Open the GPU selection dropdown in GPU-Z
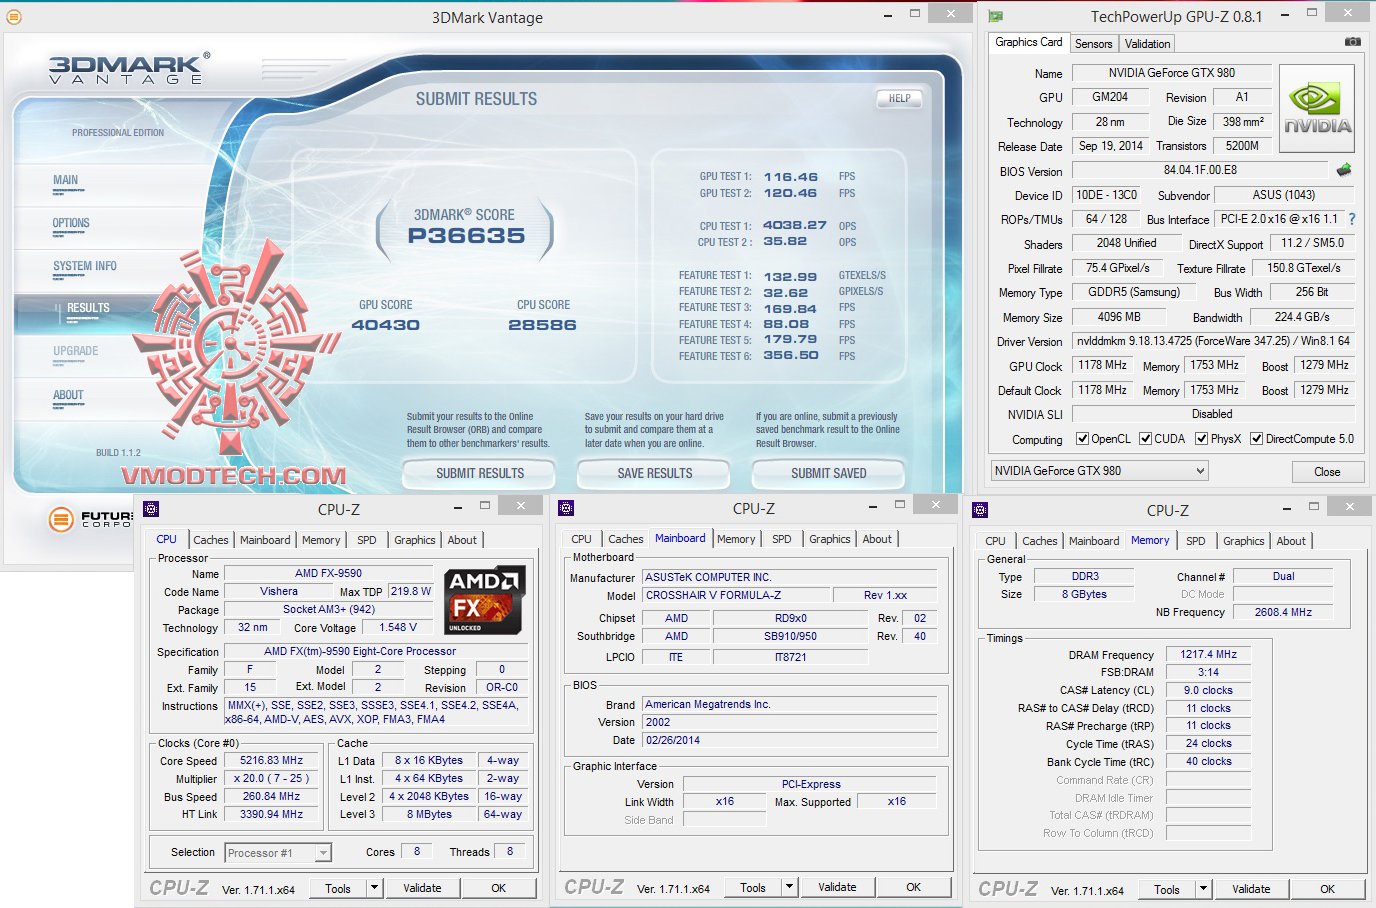This screenshot has width=1376, height=908. 1099,471
